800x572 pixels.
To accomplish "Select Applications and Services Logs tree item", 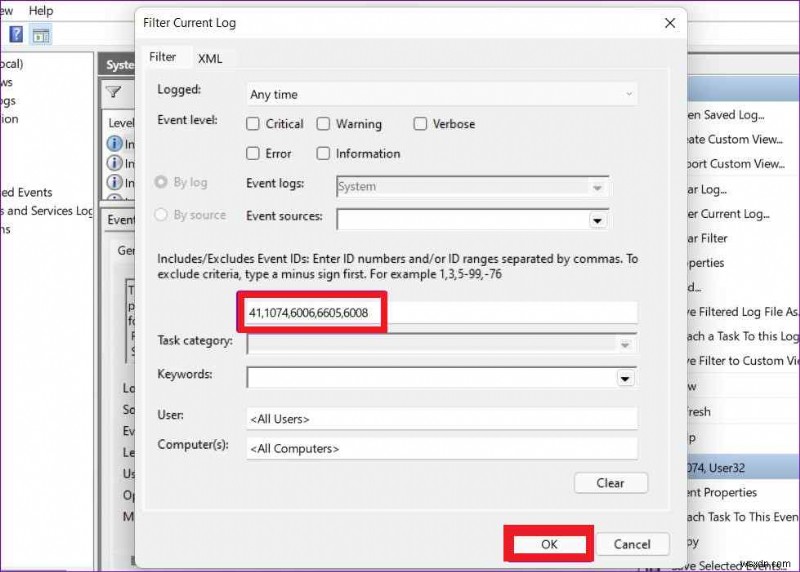I will pos(47,211).
